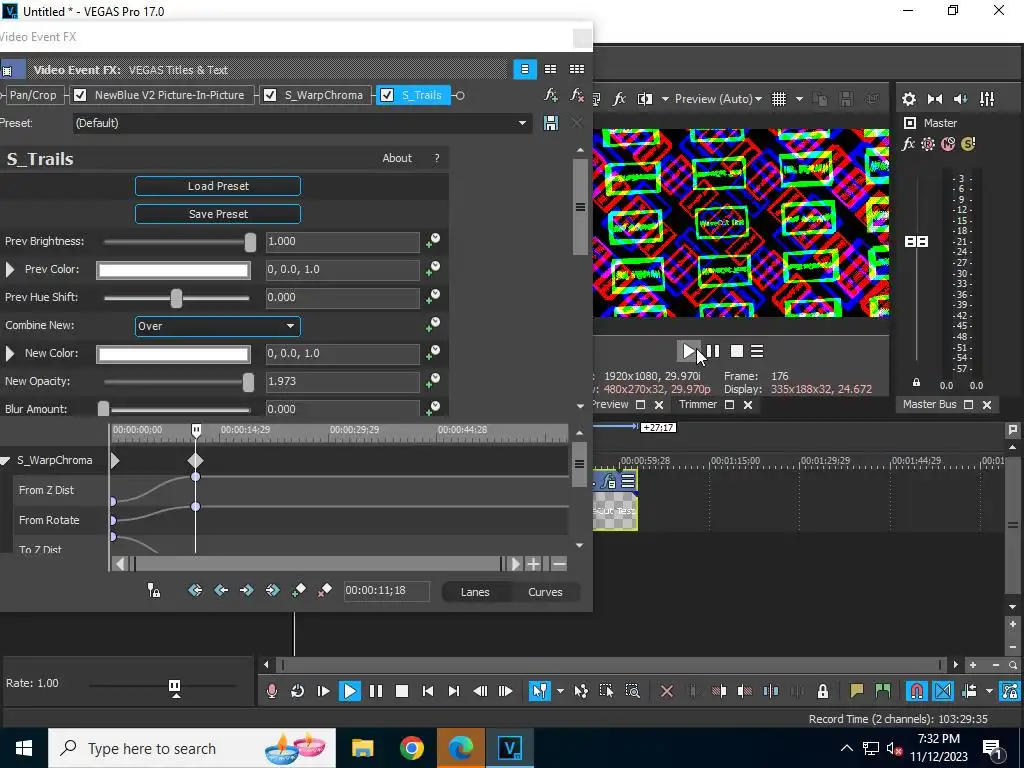Click Loop Playback icon in transport bar
The height and width of the screenshot is (768, 1024).
click(297, 691)
